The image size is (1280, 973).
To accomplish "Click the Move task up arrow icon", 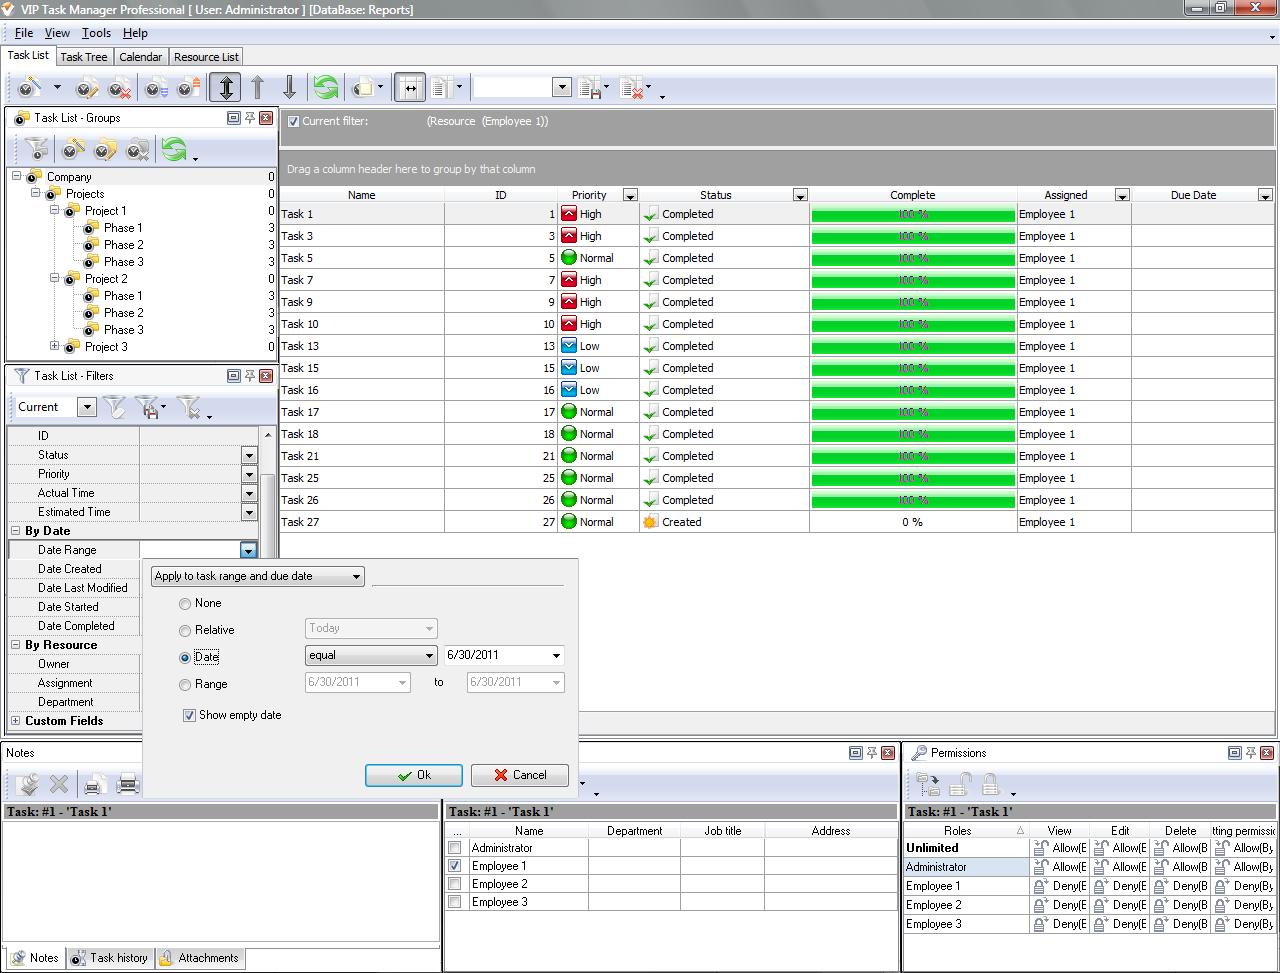I will (257, 88).
